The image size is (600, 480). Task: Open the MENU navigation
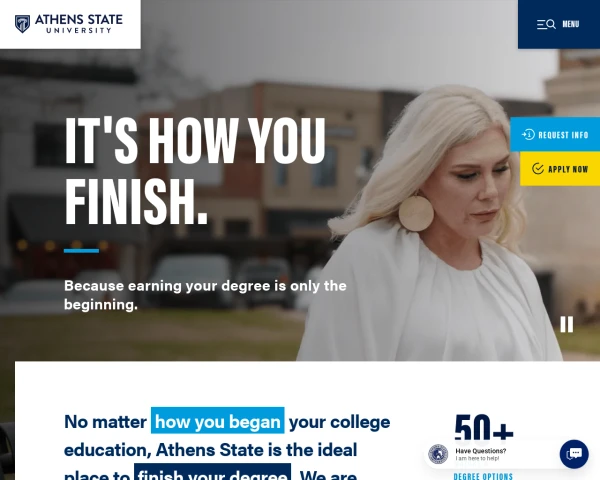(559, 24)
